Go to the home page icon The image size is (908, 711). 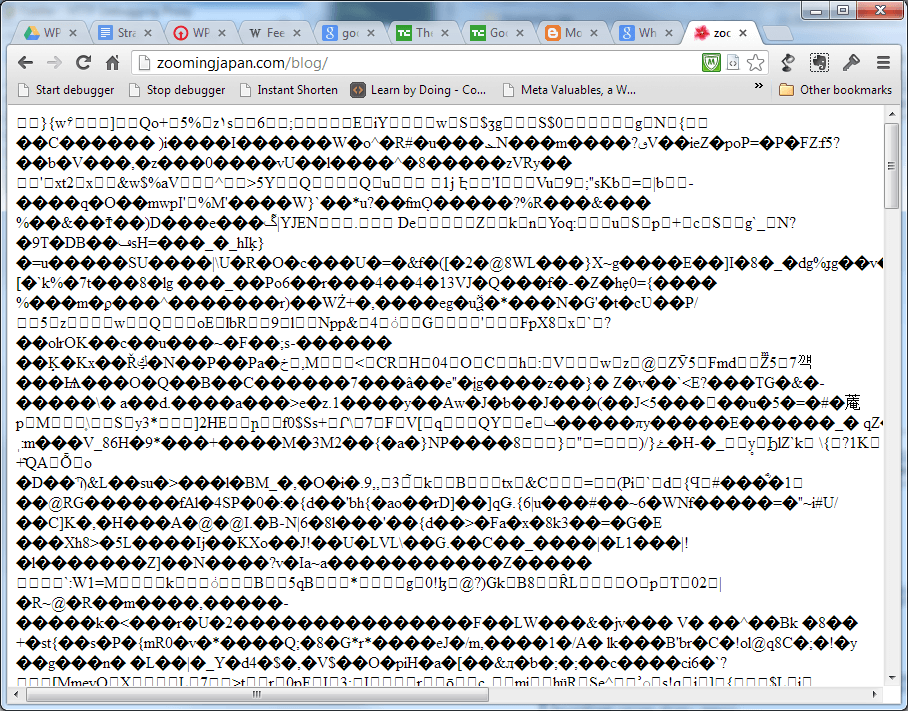tap(113, 63)
